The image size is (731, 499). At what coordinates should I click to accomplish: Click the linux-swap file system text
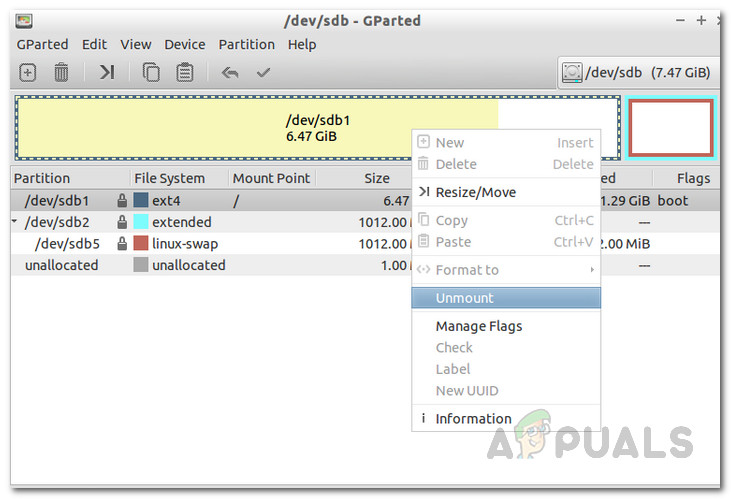(x=185, y=244)
